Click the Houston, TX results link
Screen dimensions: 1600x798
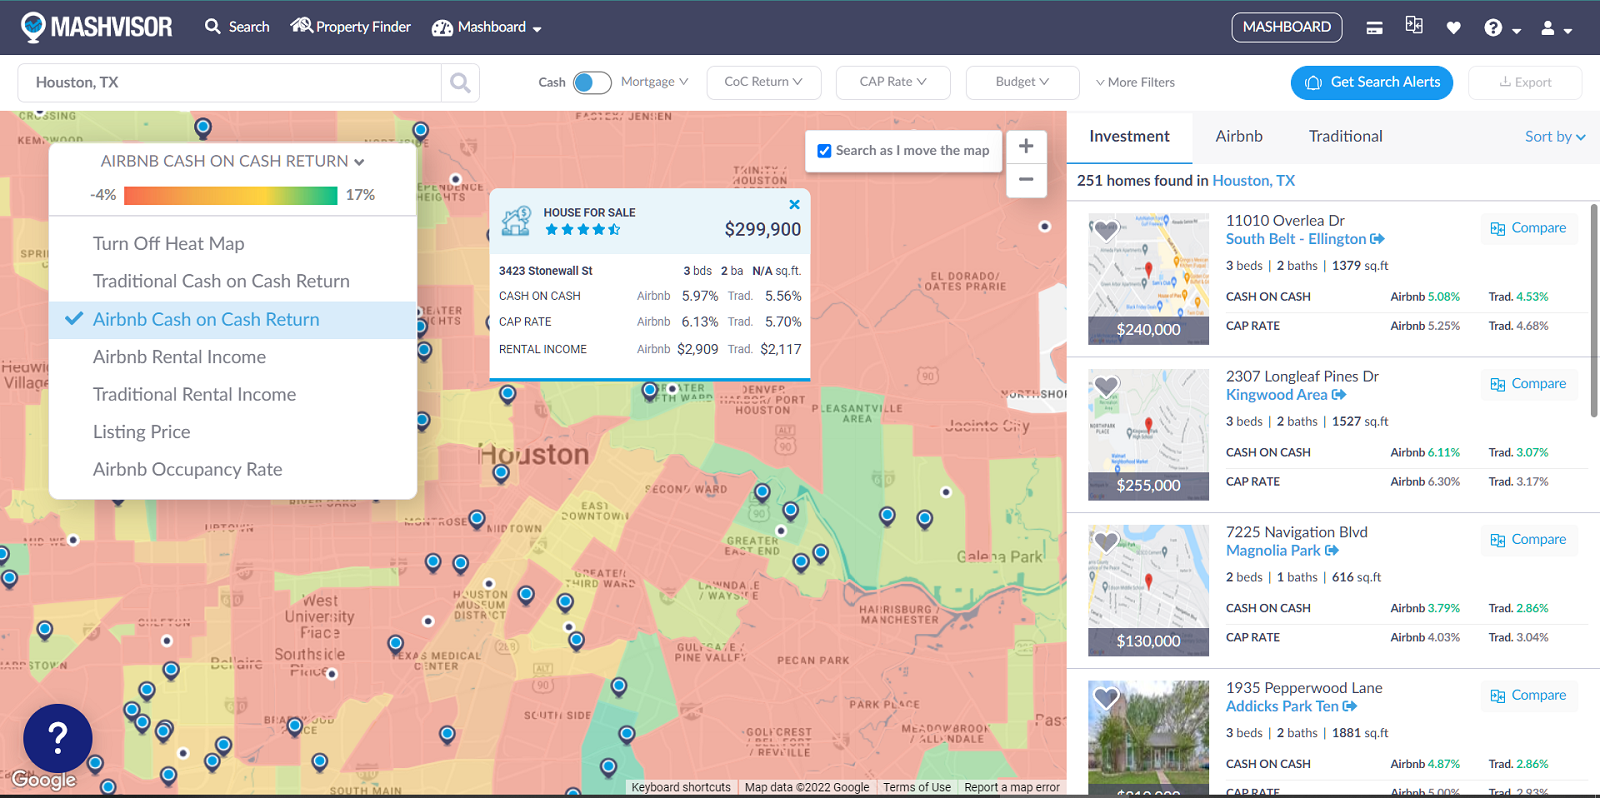click(1253, 181)
